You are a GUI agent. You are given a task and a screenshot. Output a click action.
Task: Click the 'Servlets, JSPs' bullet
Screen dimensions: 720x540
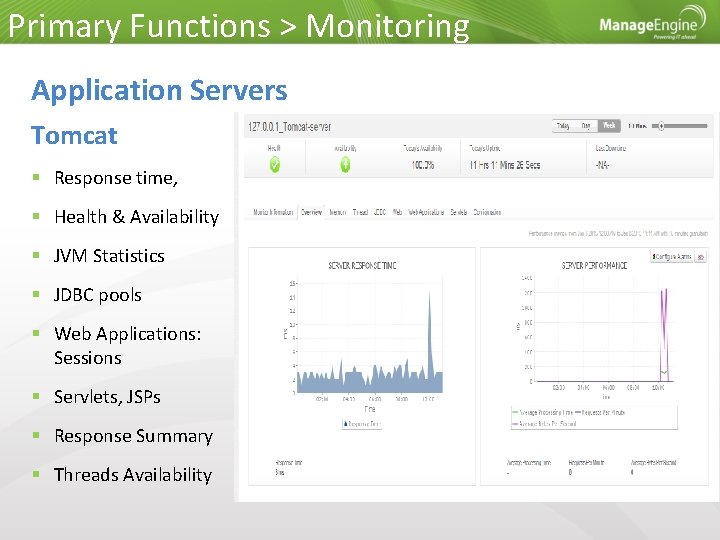(x=107, y=397)
